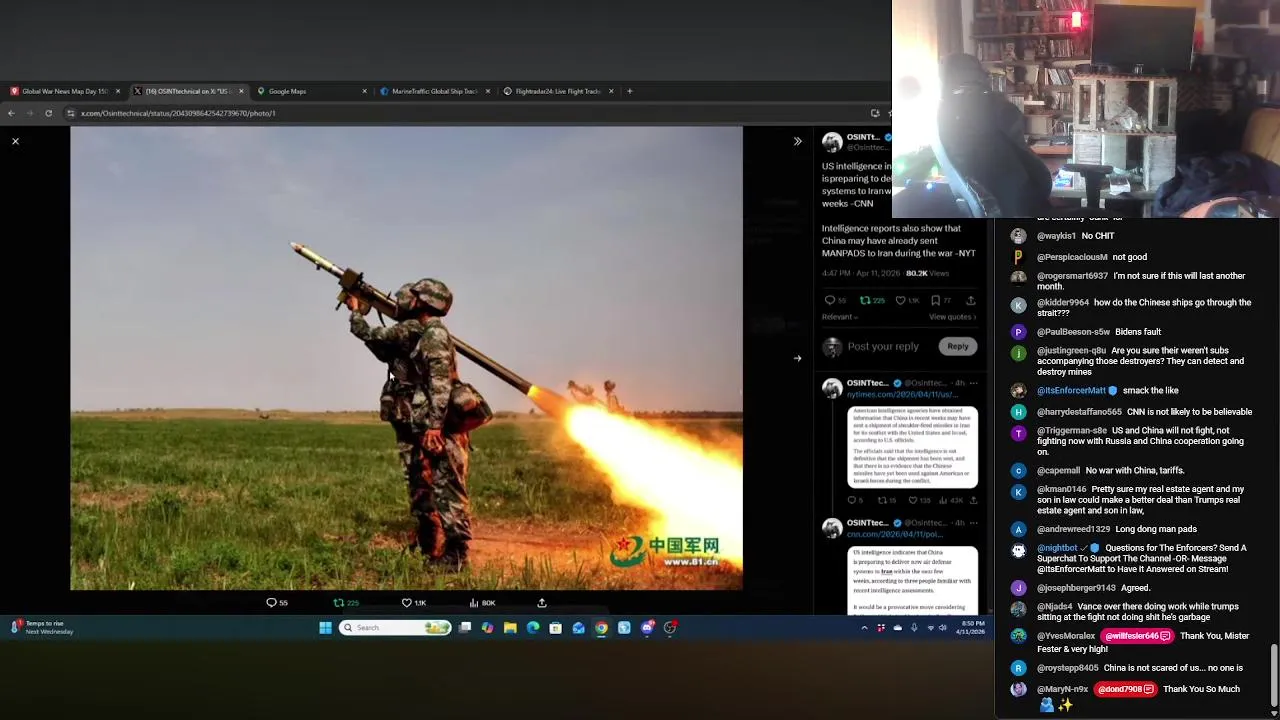Switch to the Flightradar24 Live Flight Tracker tab
Viewport: 1280px width, 720px height.
(557, 91)
